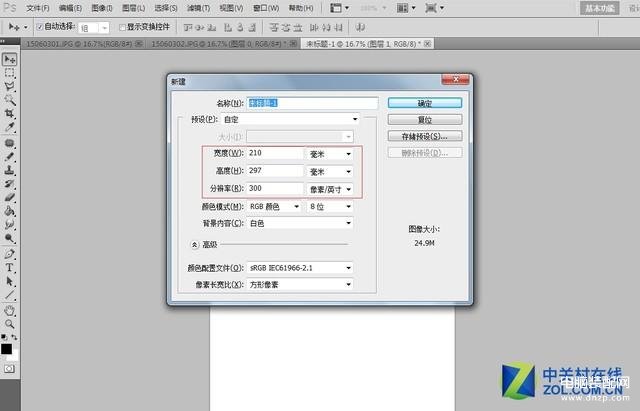Open the 视图(V) menu

(231, 8)
